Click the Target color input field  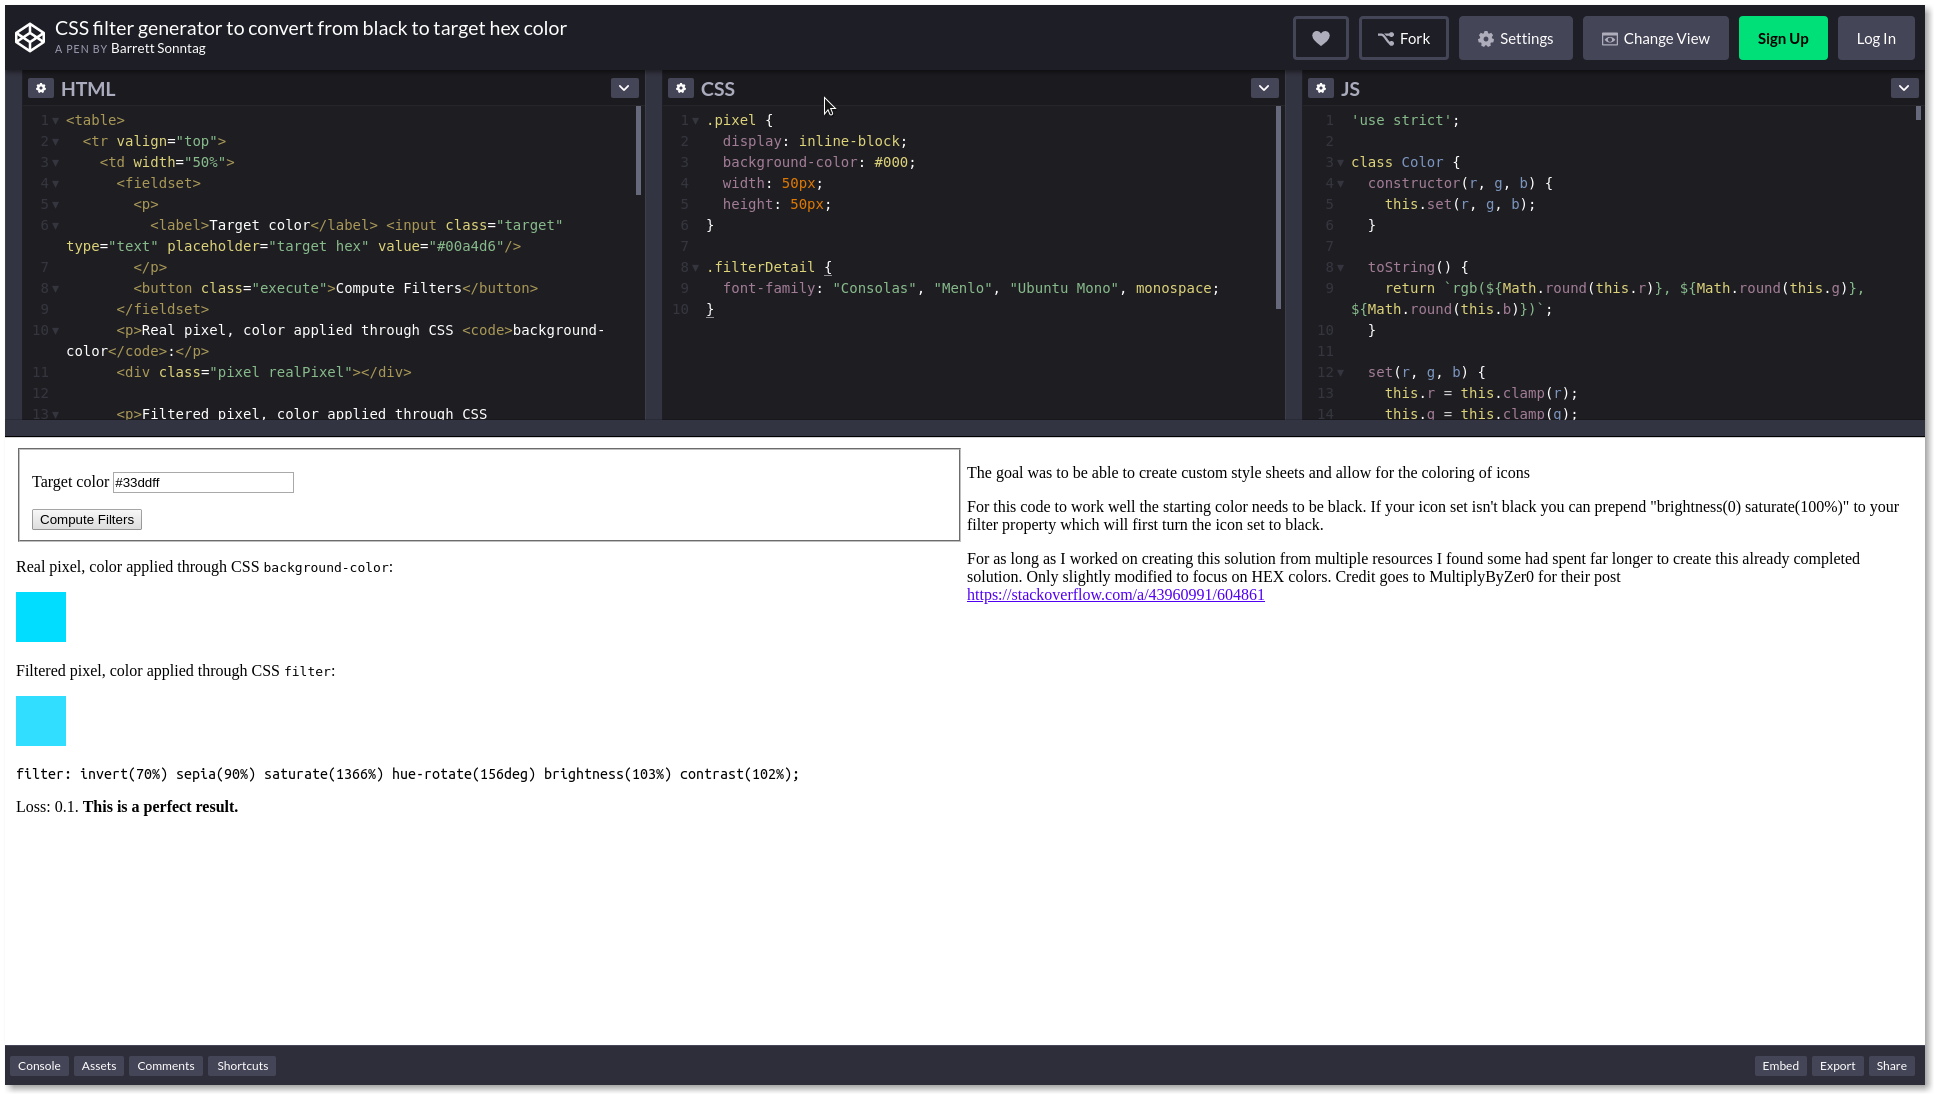coord(203,482)
